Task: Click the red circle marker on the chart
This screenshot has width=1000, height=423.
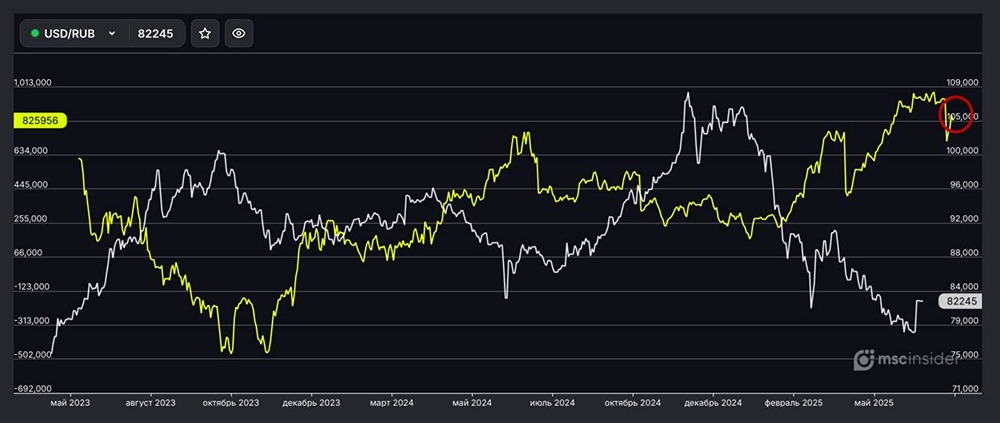Action: pos(956,114)
